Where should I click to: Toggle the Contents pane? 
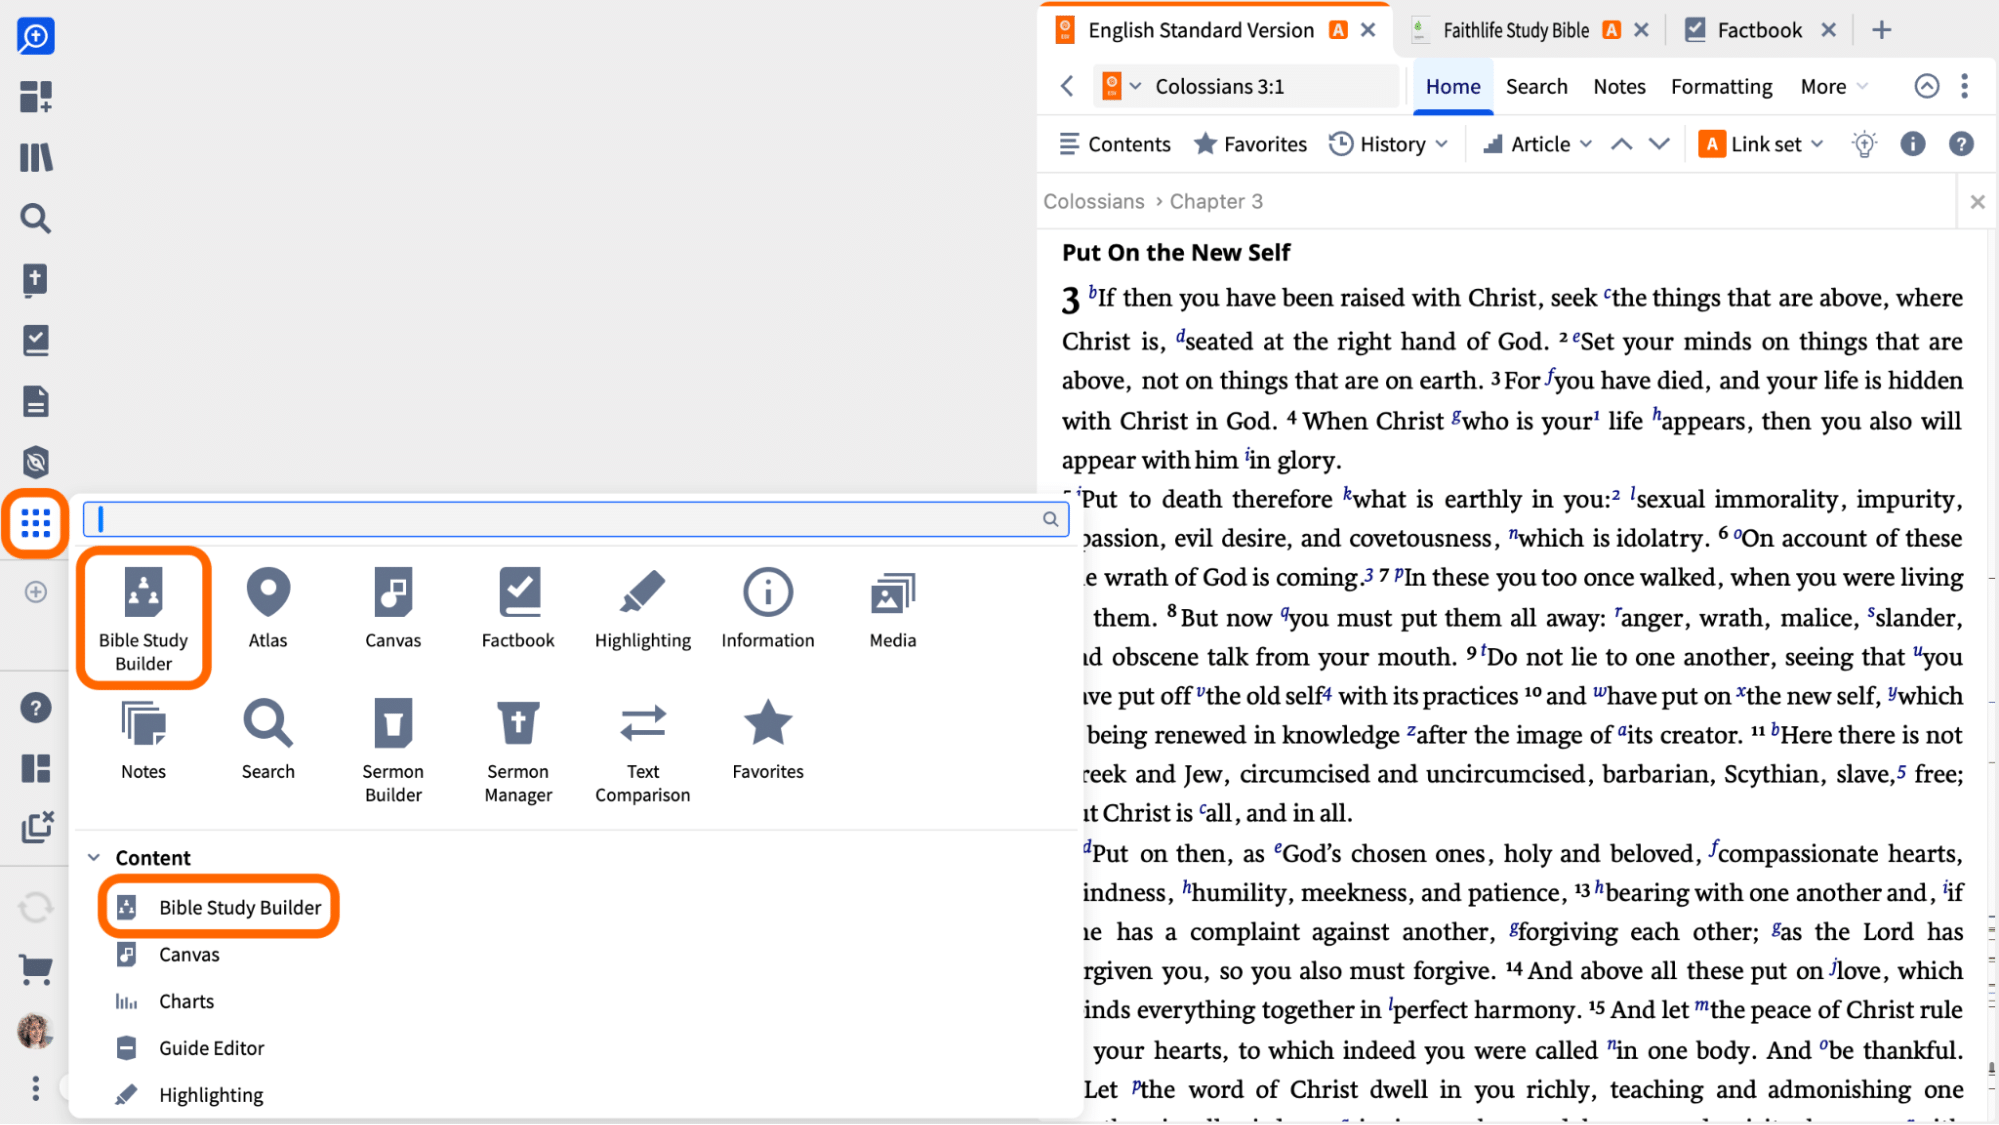(1114, 144)
